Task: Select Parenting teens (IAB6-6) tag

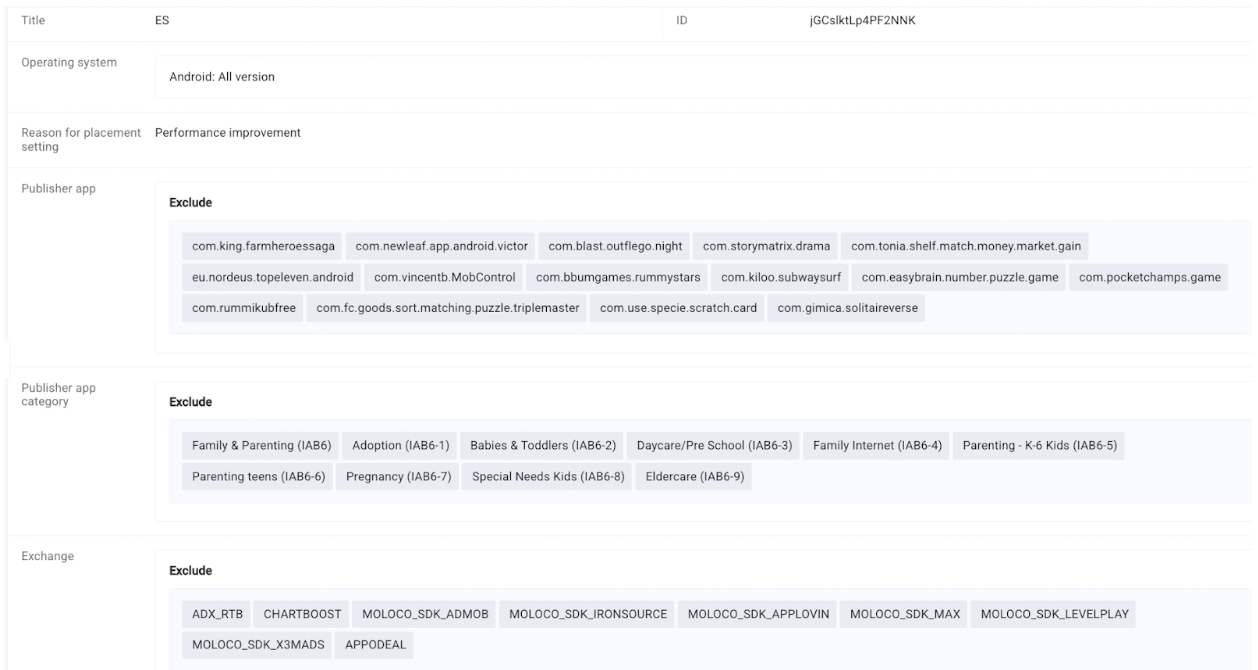Action: 259,476
